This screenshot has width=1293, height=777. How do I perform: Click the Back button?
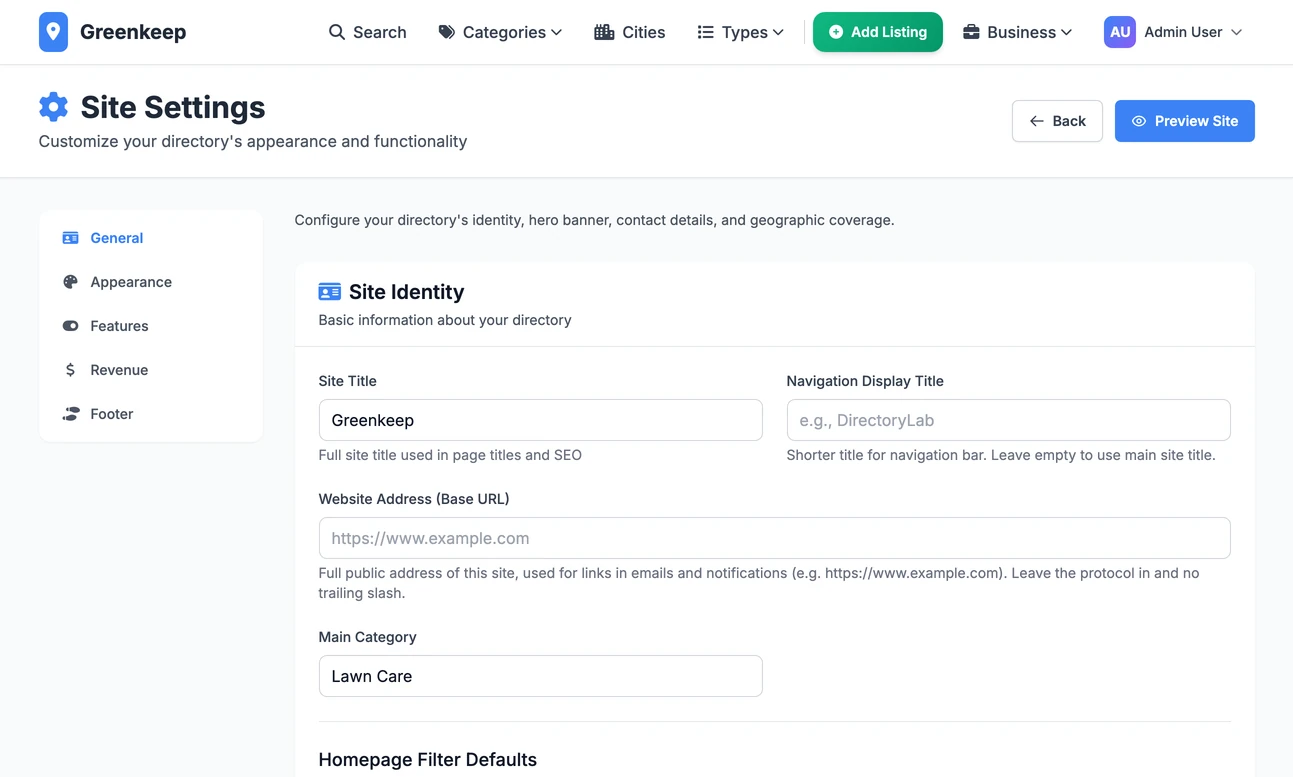click(1057, 121)
